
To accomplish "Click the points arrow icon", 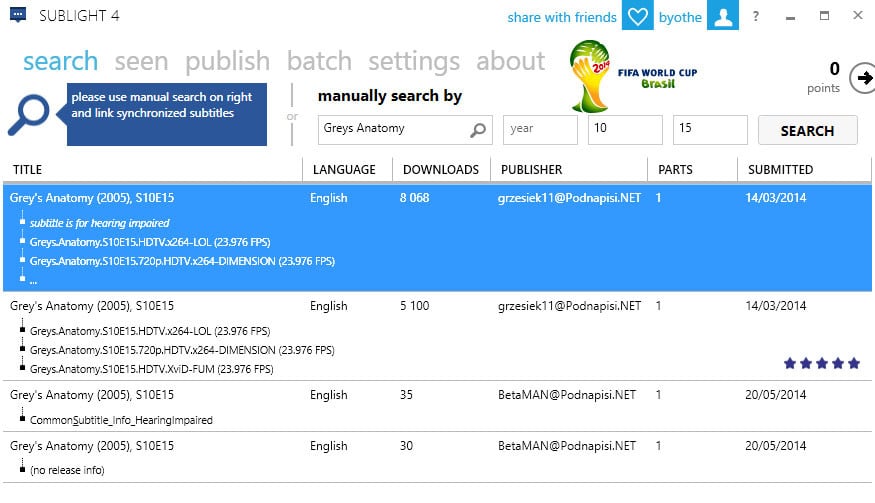I will pos(863,78).
